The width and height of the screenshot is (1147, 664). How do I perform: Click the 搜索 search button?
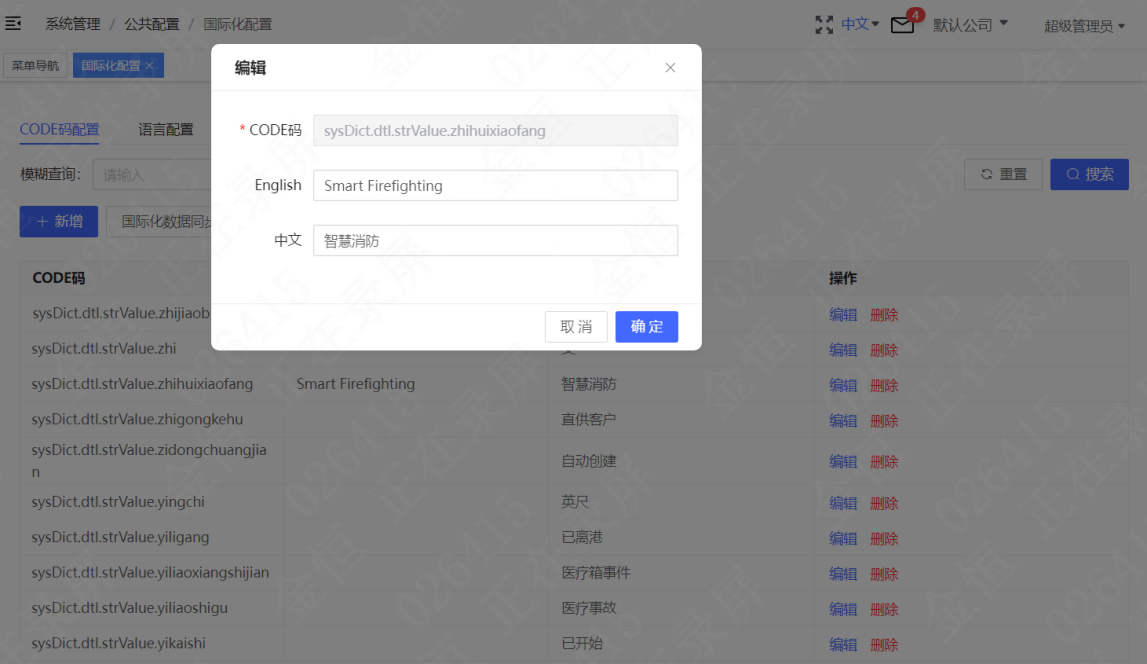[1089, 174]
